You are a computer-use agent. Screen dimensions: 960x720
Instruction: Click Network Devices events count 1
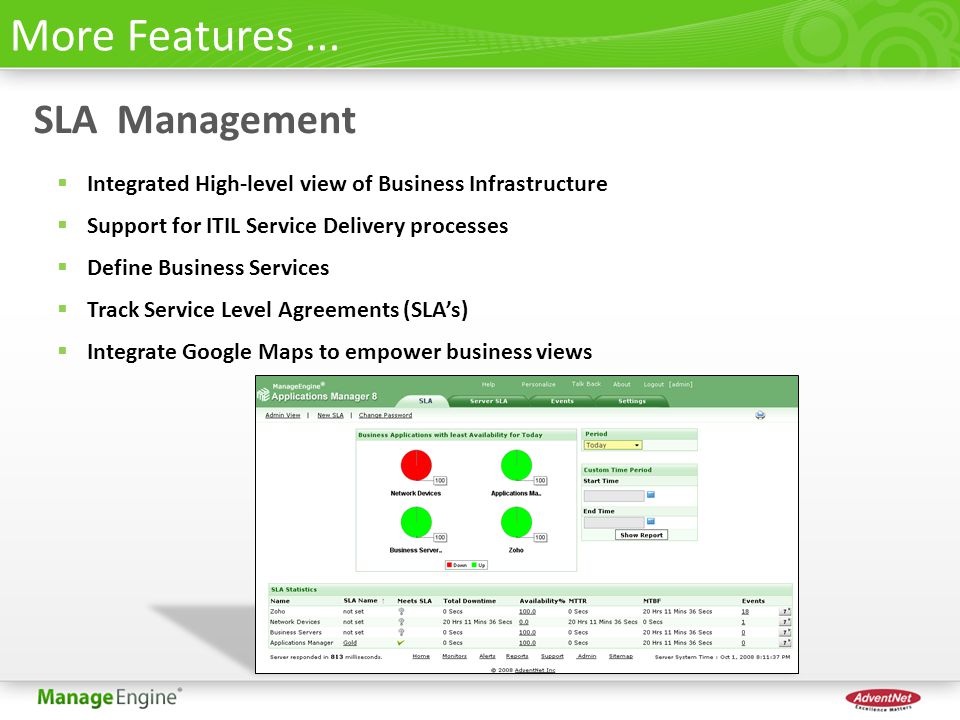point(743,622)
